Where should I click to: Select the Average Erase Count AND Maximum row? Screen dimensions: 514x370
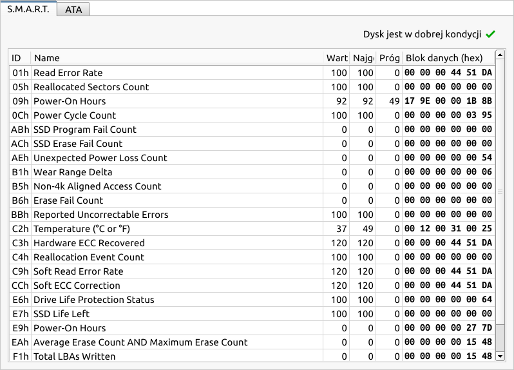click(x=252, y=342)
